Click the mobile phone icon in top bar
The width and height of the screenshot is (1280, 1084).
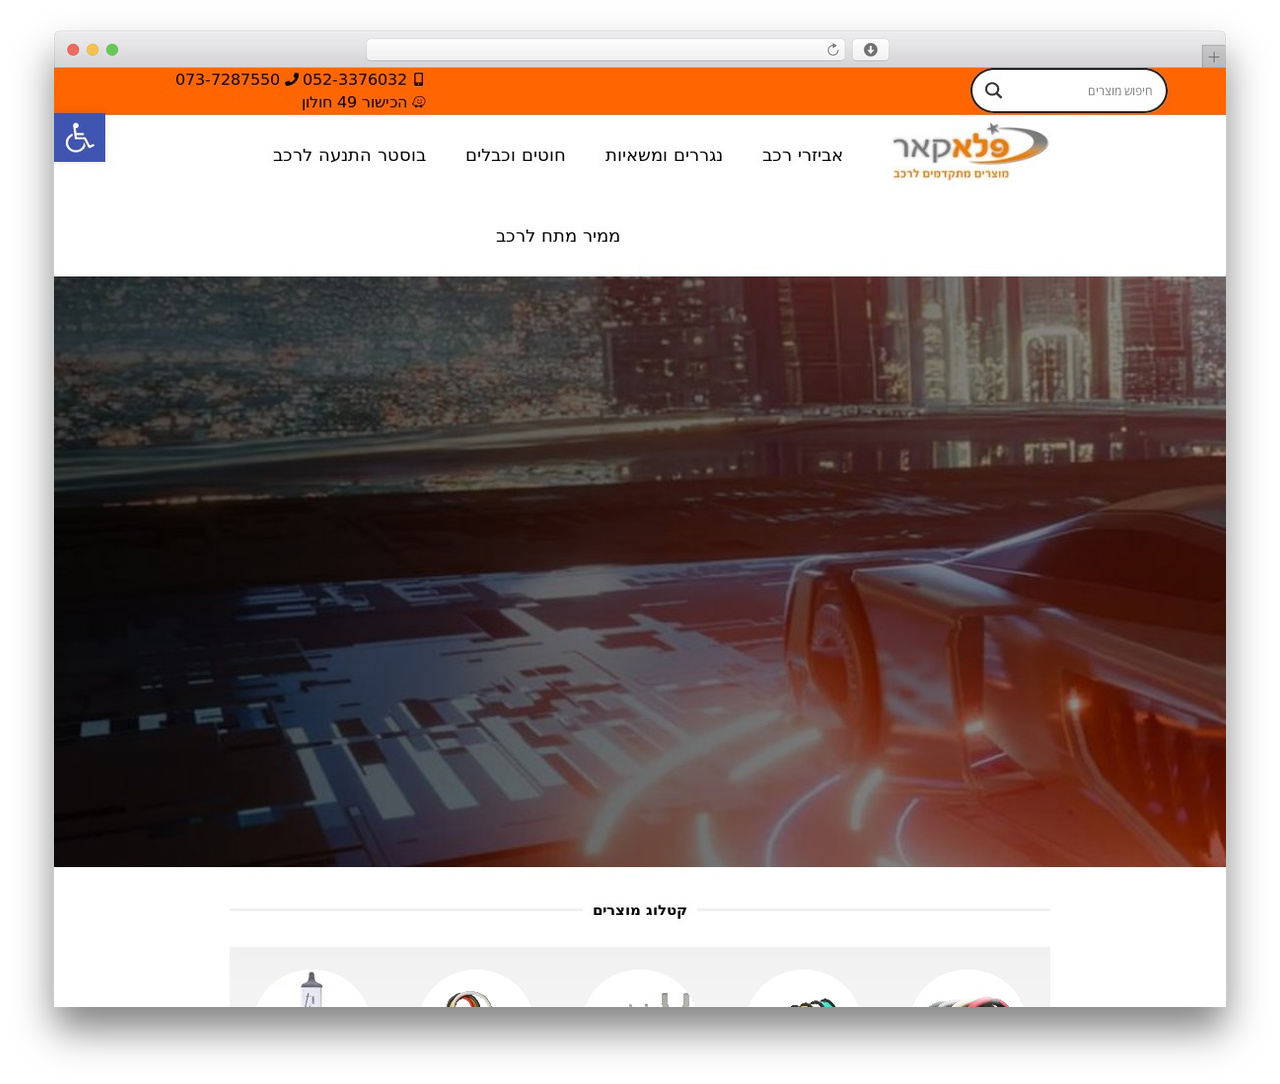418,79
